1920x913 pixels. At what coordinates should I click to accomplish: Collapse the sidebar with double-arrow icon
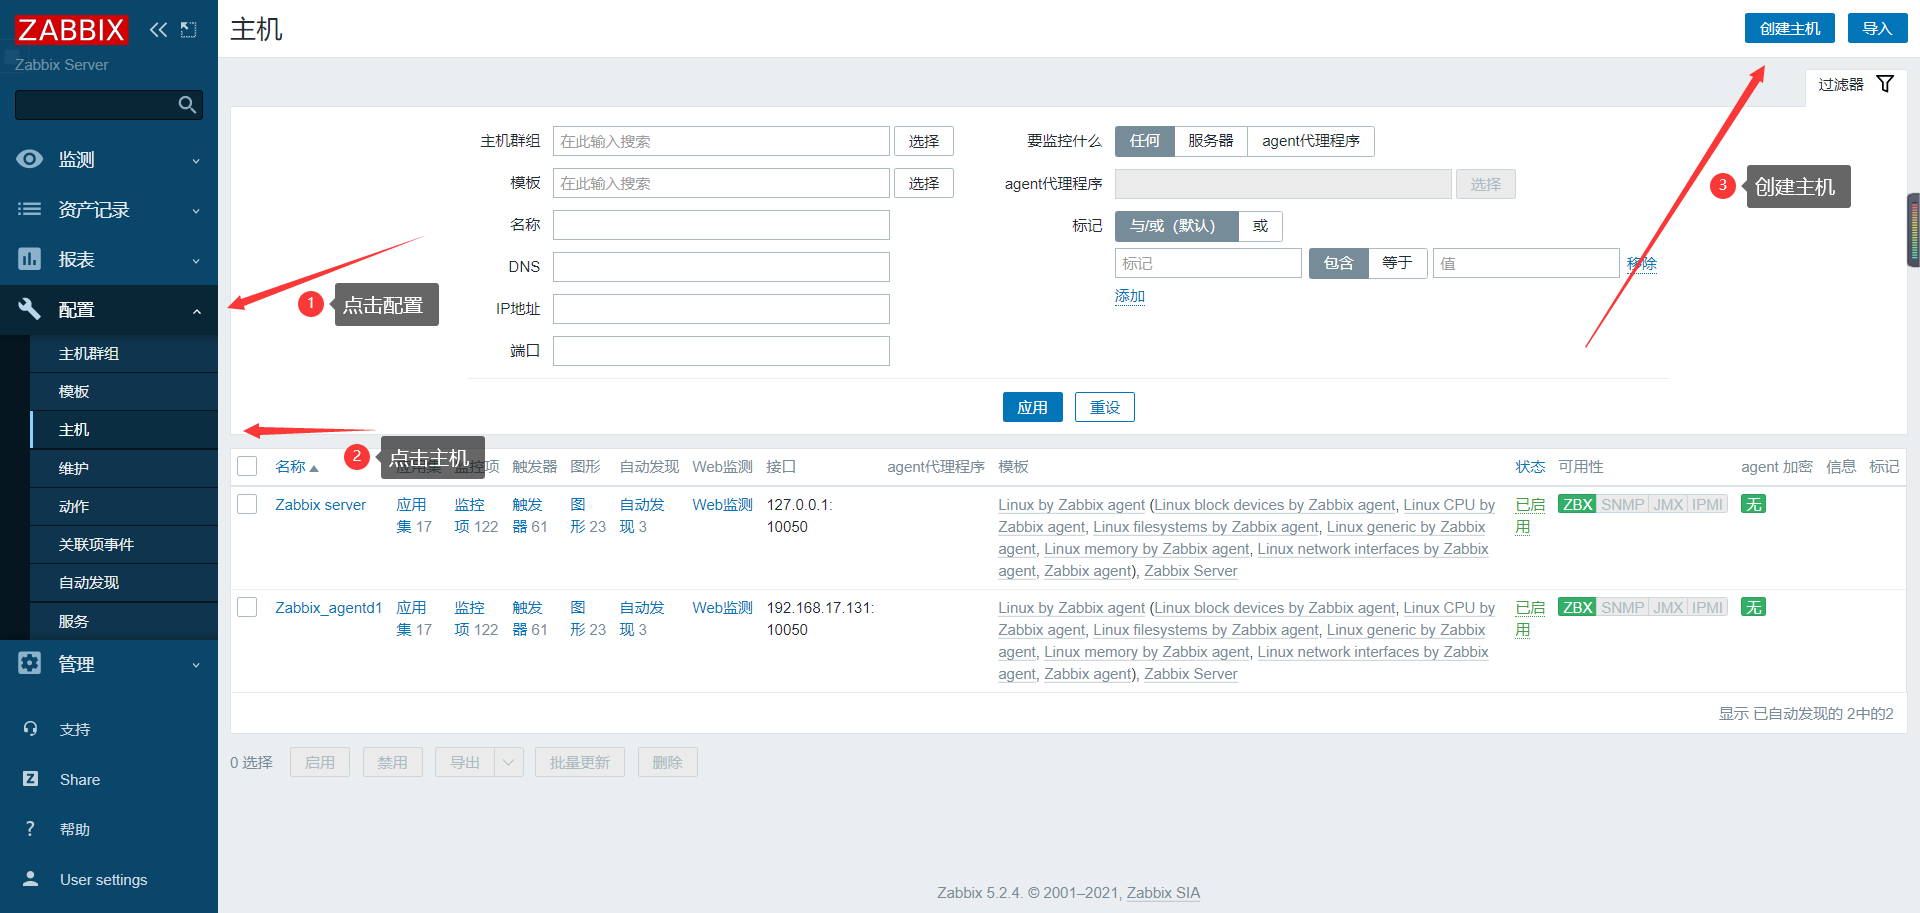(158, 30)
